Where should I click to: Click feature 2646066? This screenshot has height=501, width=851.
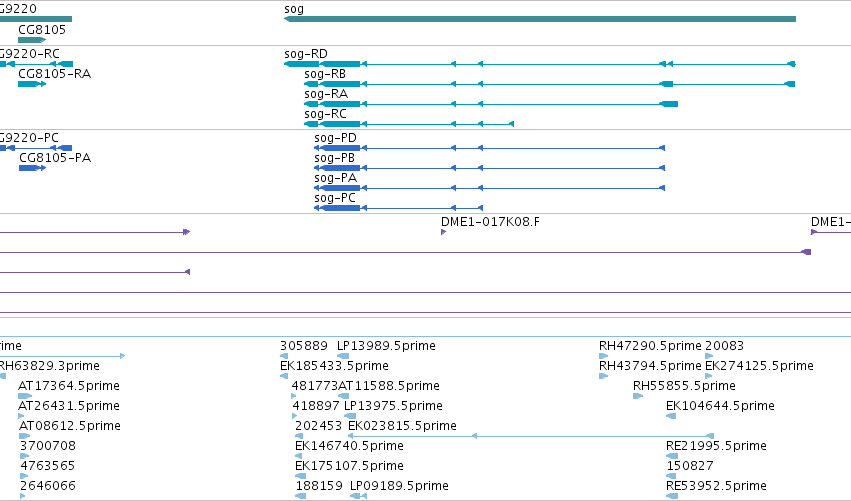coord(23,496)
